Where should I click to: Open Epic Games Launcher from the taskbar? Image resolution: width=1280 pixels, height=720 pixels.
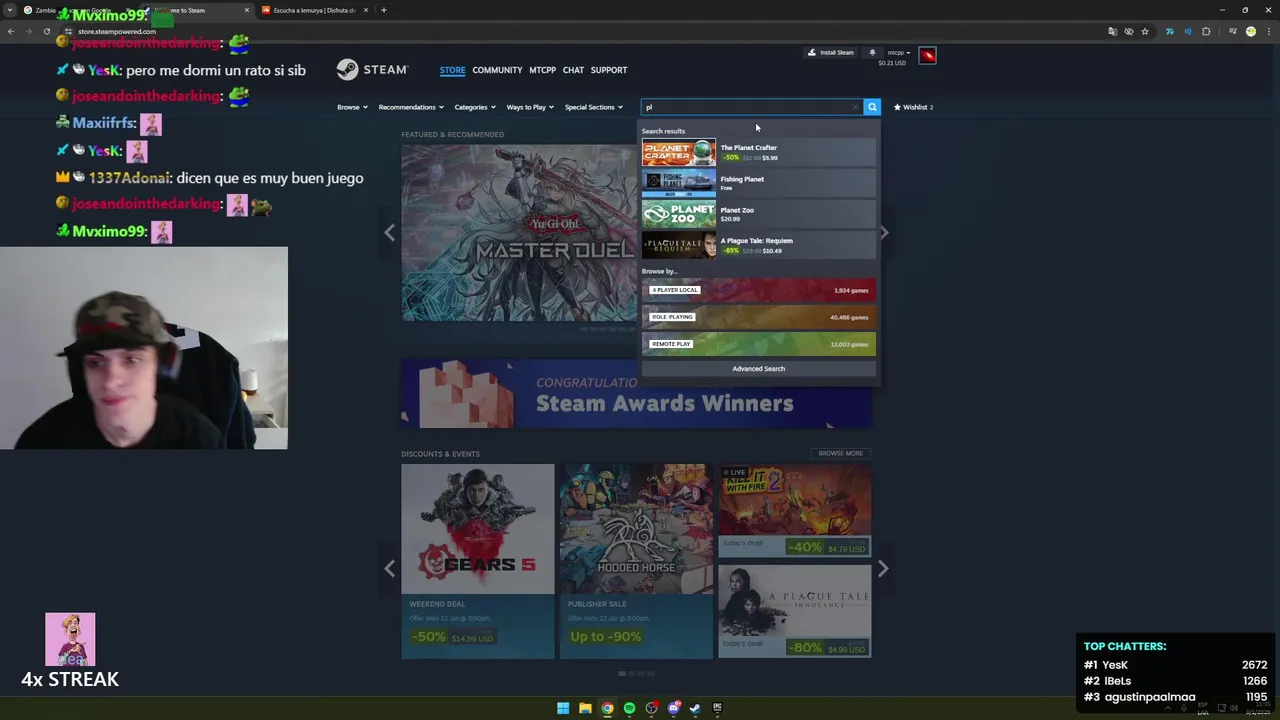(x=717, y=708)
